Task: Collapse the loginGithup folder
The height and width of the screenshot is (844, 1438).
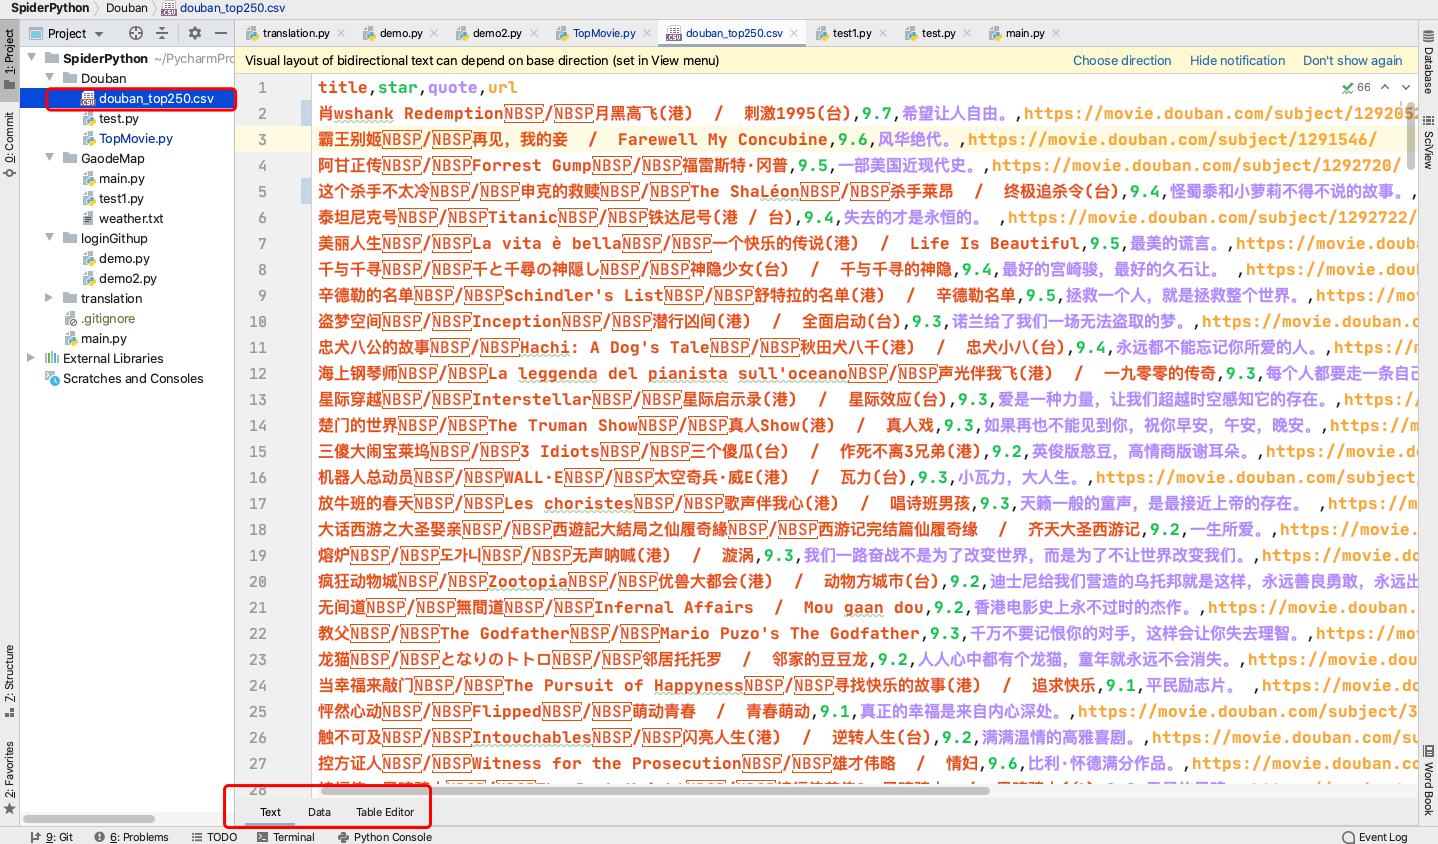Action: coord(50,238)
